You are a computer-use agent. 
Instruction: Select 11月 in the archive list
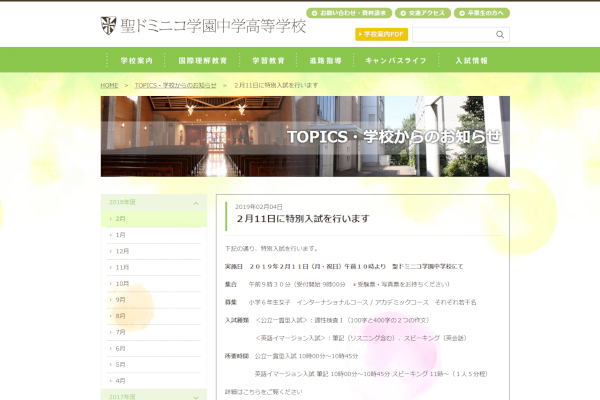(x=154, y=267)
